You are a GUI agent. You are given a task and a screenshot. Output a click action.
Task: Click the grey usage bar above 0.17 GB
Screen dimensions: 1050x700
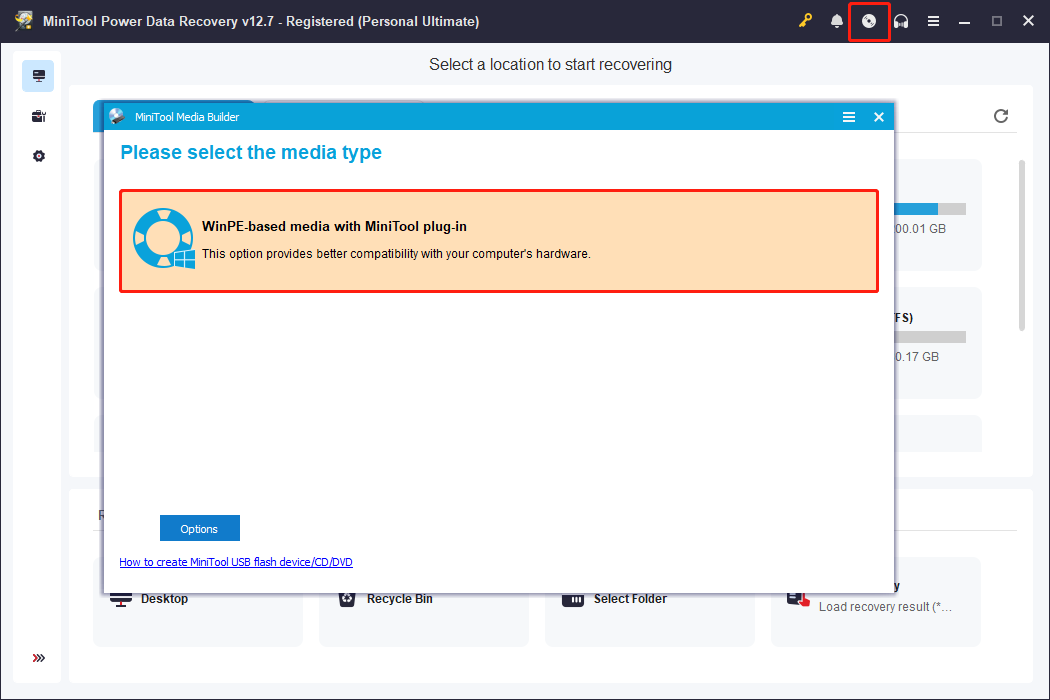pyautogui.click(x=930, y=337)
